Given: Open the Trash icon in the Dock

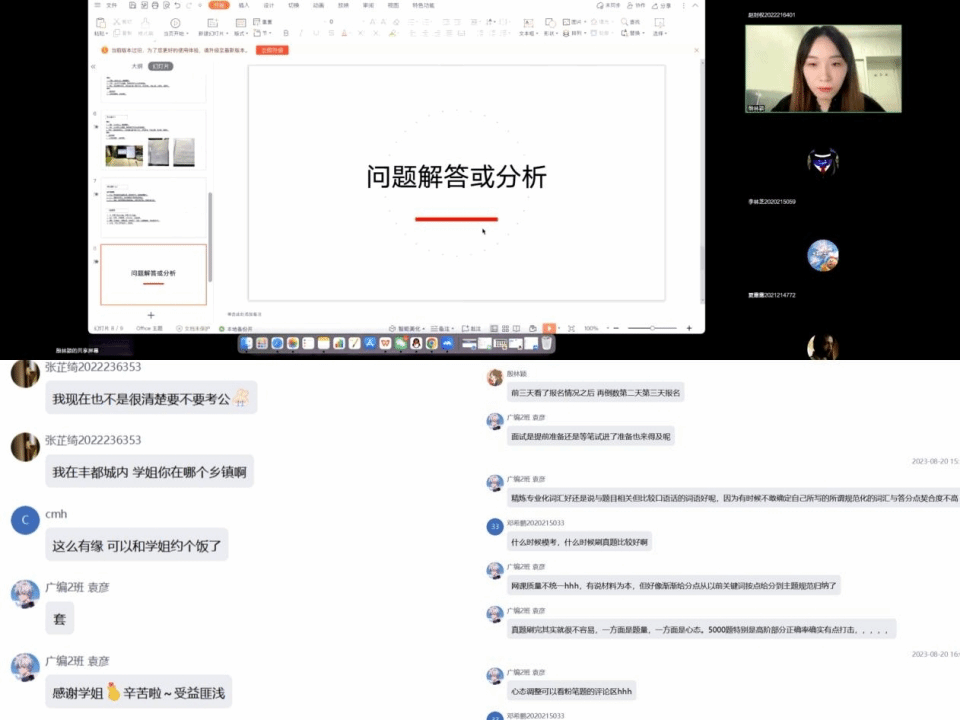Looking at the screenshot, I should pyautogui.click(x=547, y=343).
